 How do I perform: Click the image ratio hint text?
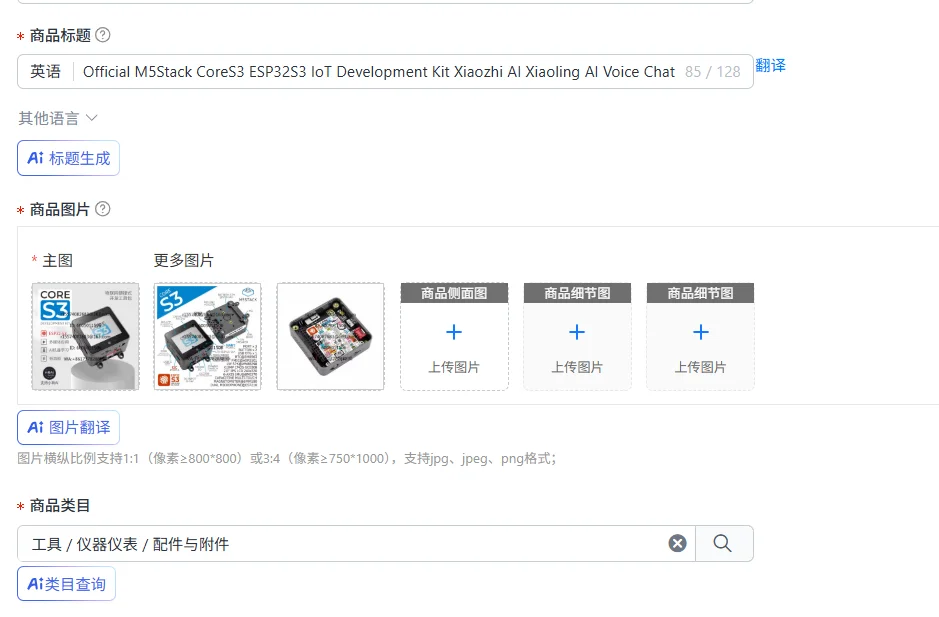pyautogui.click(x=287, y=459)
